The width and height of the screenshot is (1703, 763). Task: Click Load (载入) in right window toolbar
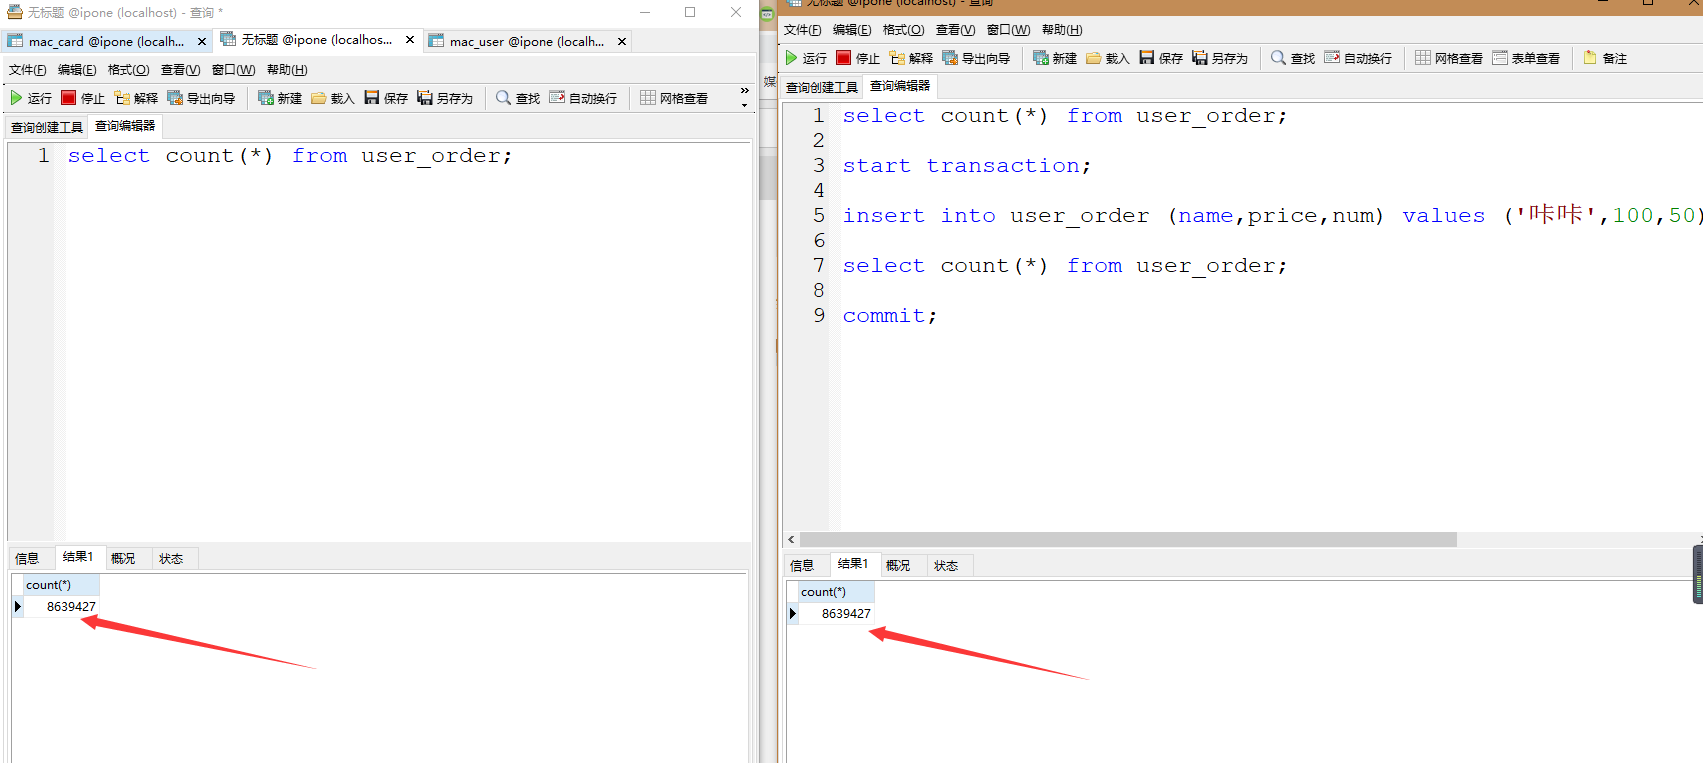pyautogui.click(x=1108, y=58)
